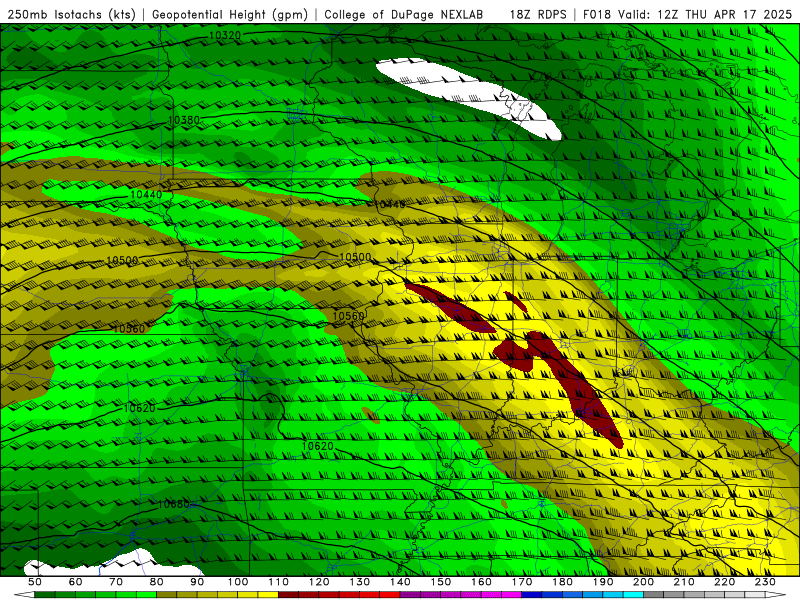Click the colorbar label "110"
This screenshot has height=600, width=800.
(x=278, y=582)
